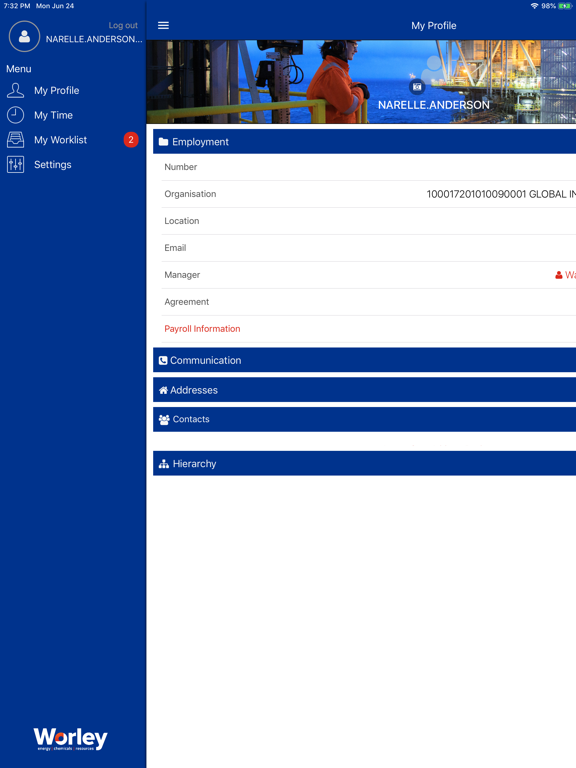Tap the NARELLE.ANDERSON name on banner
576x768 pixels.
(433, 105)
